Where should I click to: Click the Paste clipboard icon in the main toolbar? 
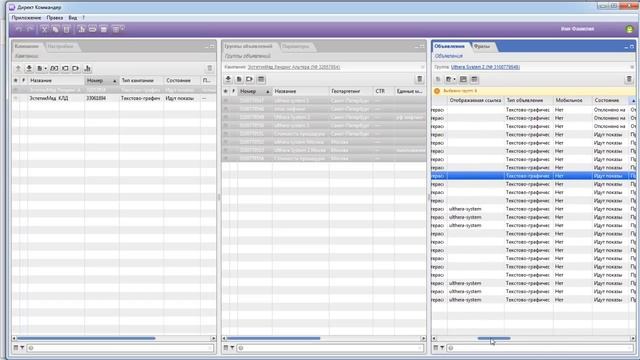[x=67, y=29]
